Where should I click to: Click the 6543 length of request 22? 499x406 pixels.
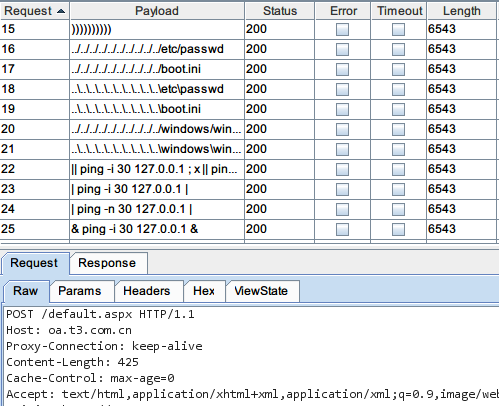point(462,169)
